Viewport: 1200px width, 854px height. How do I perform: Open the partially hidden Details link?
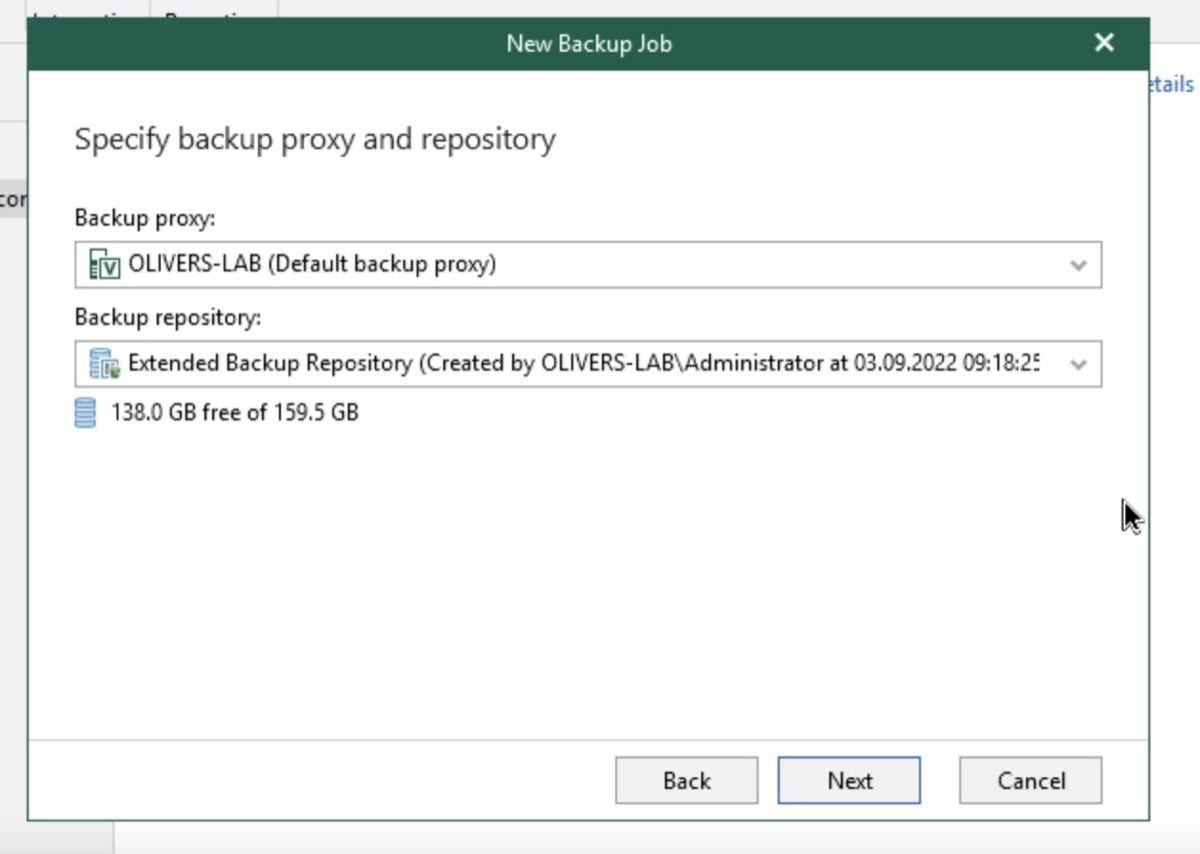[1172, 84]
